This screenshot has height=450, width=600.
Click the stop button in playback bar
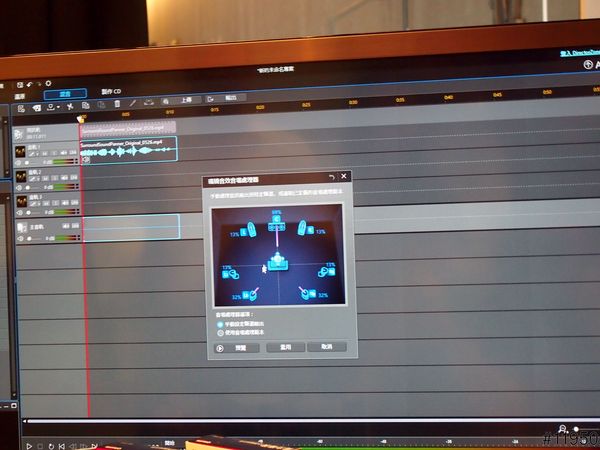(40, 446)
